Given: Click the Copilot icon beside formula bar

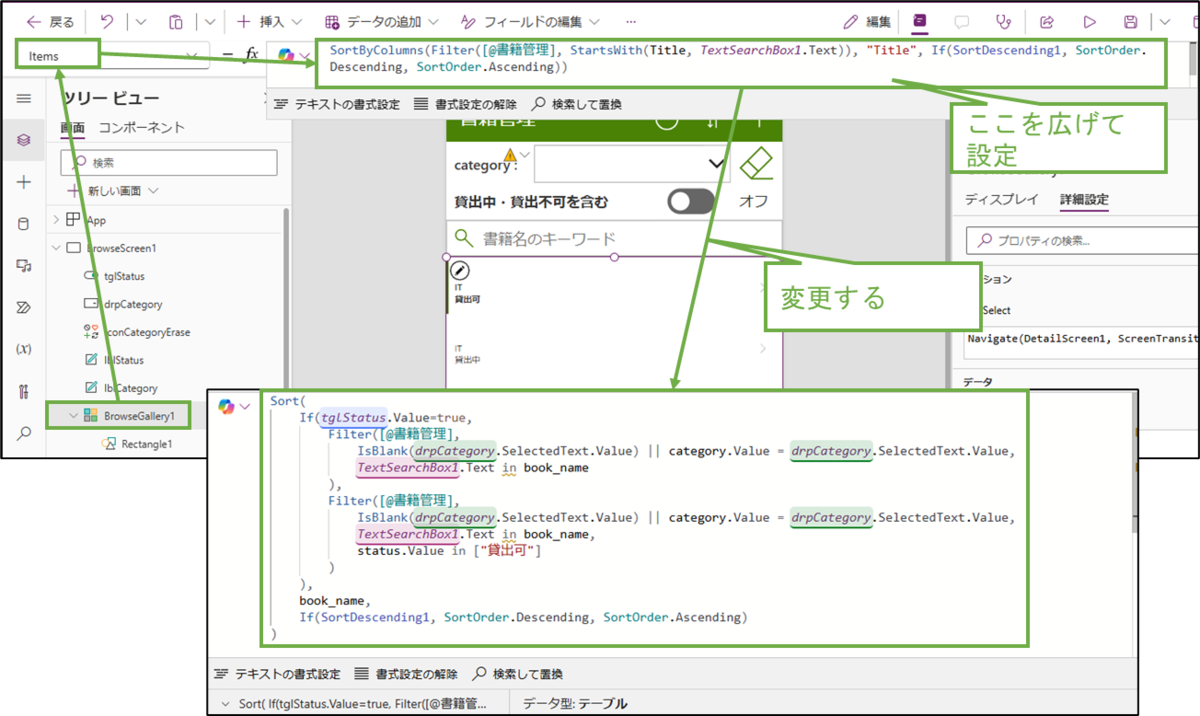Looking at the screenshot, I should [x=286, y=55].
